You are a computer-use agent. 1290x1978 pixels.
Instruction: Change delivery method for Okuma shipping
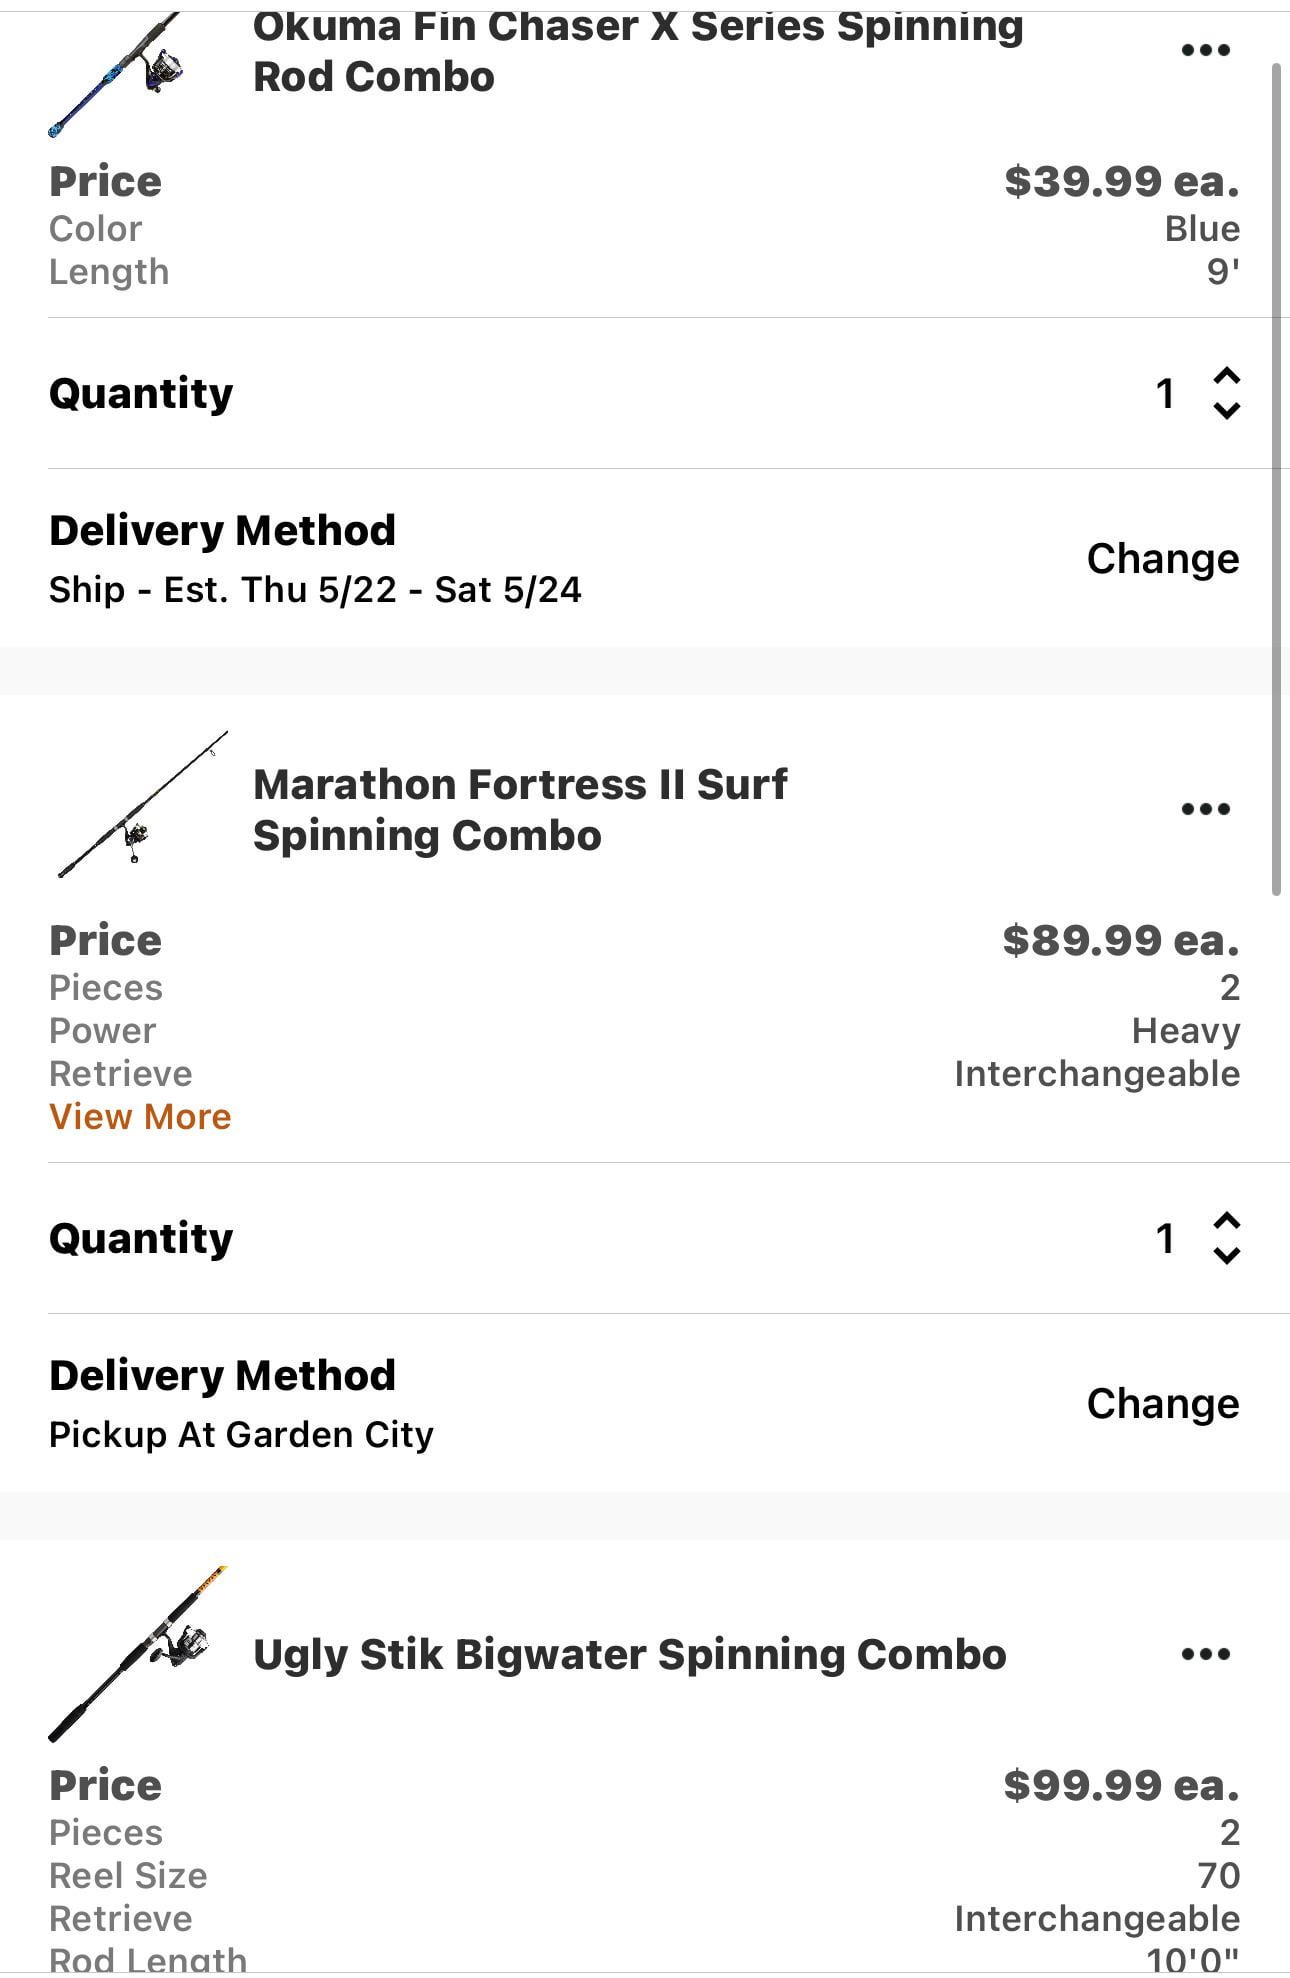pyautogui.click(x=1162, y=558)
